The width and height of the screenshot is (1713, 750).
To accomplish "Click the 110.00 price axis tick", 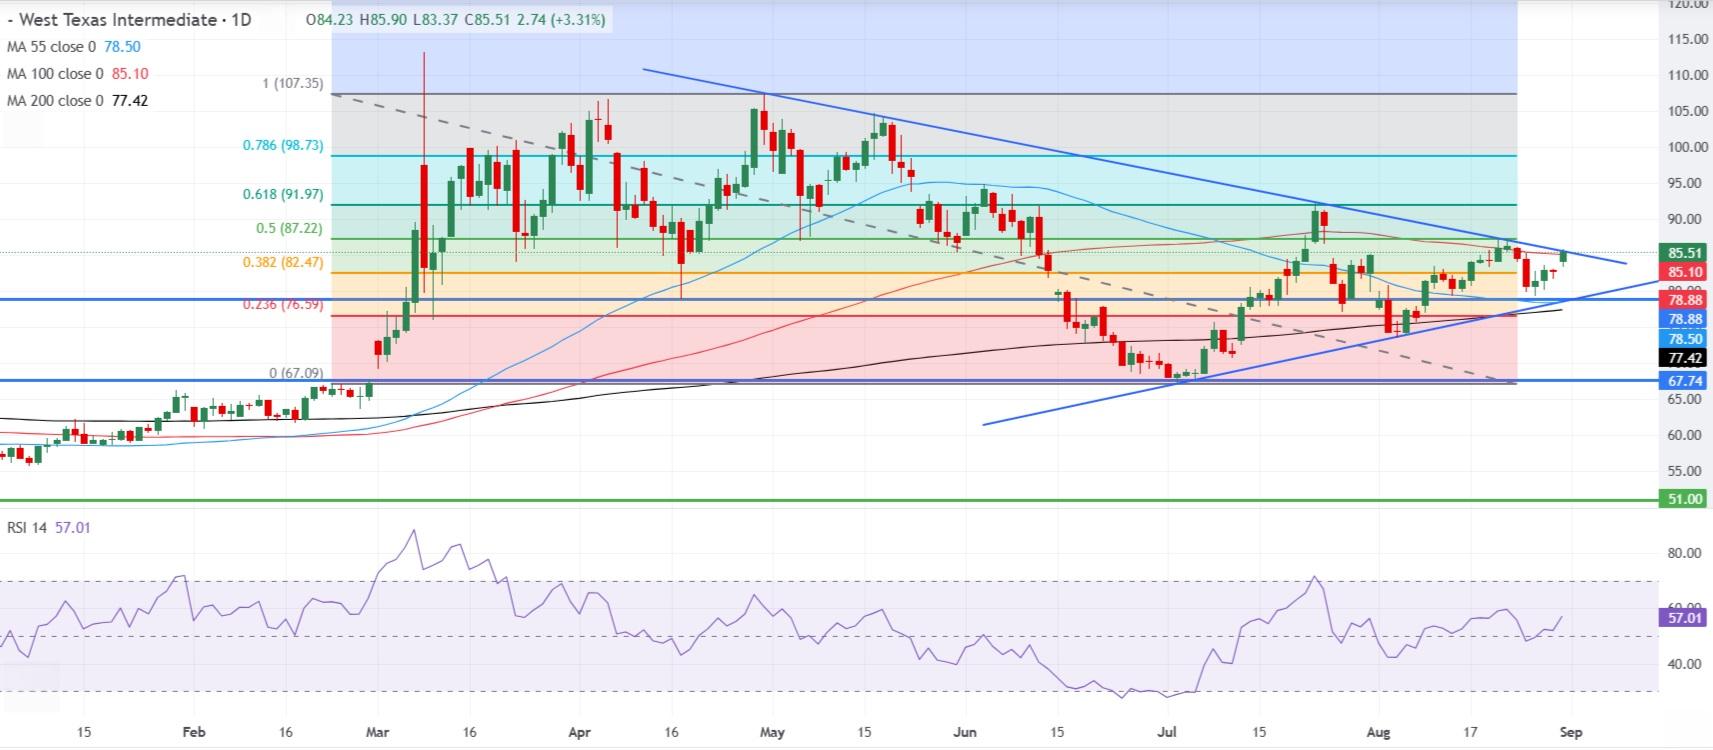I will point(1686,75).
